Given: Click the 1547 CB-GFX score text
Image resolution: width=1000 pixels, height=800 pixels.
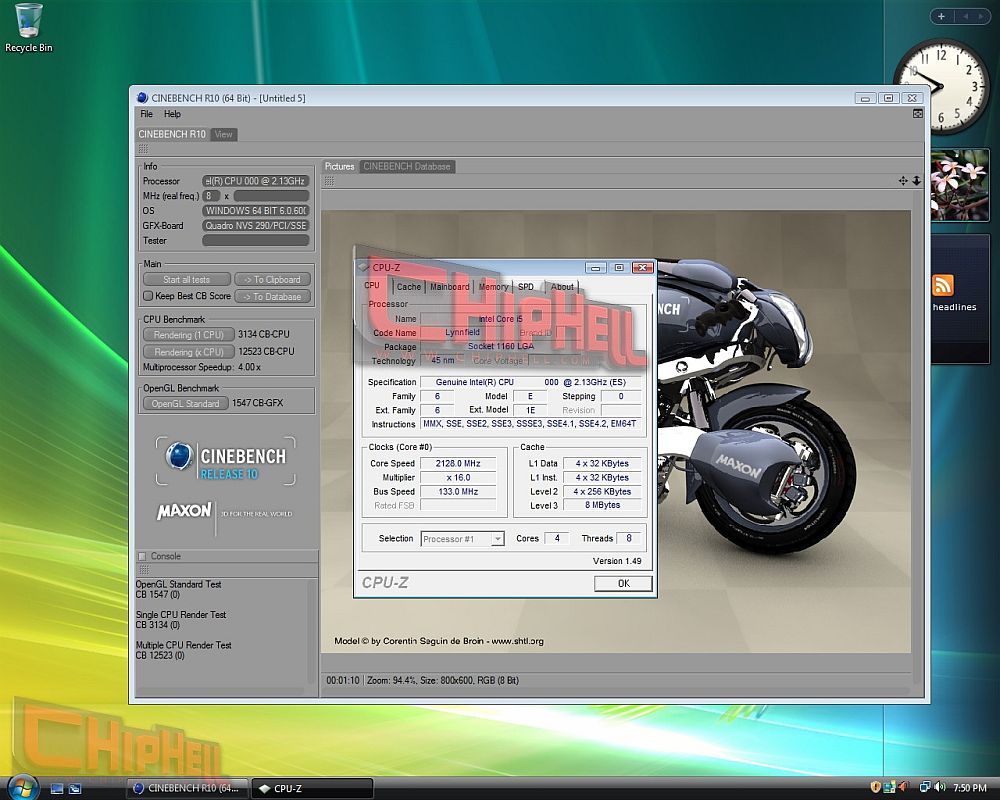Looking at the screenshot, I should click(257, 403).
